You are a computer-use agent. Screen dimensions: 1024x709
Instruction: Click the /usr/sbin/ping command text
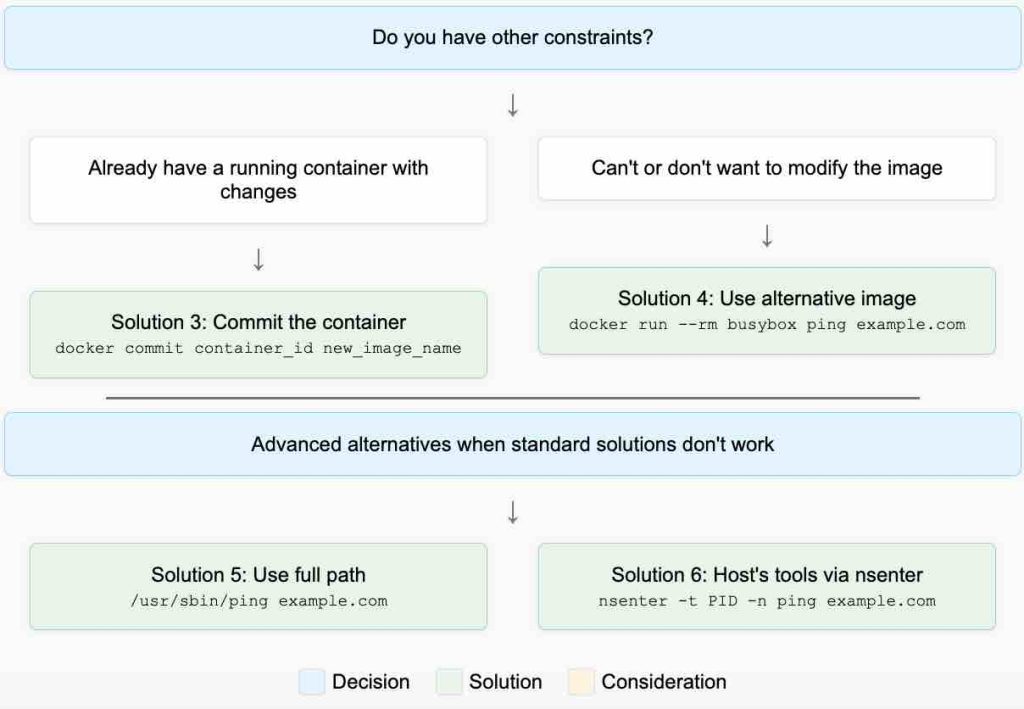[x=258, y=601]
